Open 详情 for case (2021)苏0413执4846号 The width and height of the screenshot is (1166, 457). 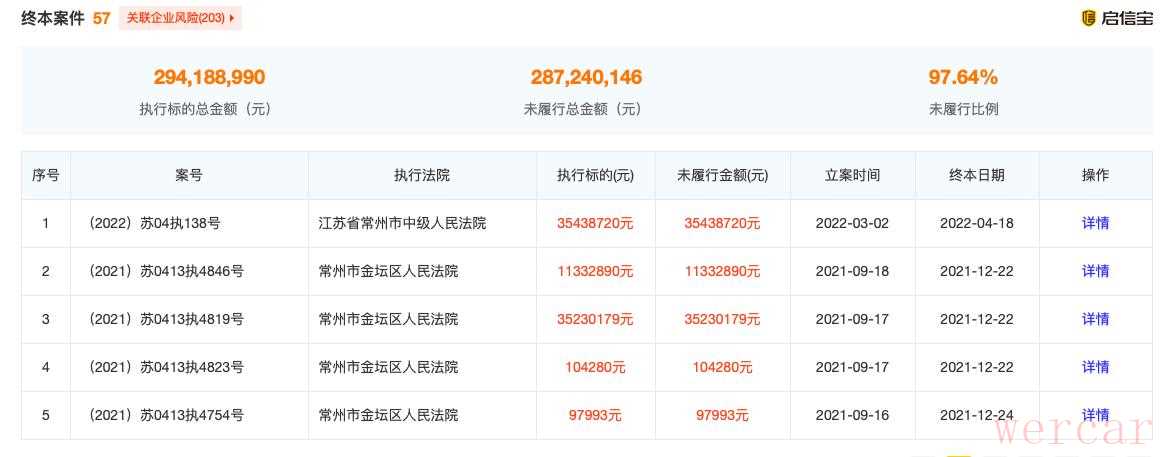tap(1095, 271)
